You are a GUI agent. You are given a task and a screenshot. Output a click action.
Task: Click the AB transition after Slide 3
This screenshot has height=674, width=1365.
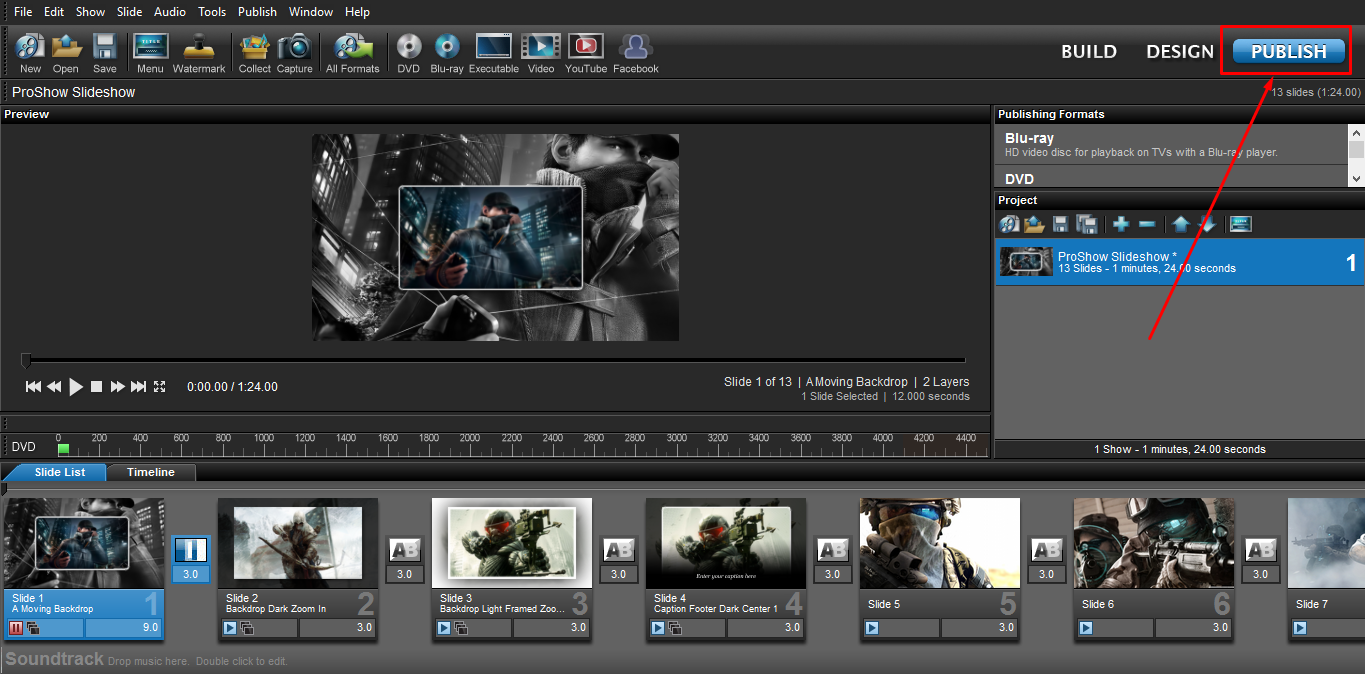click(x=619, y=550)
